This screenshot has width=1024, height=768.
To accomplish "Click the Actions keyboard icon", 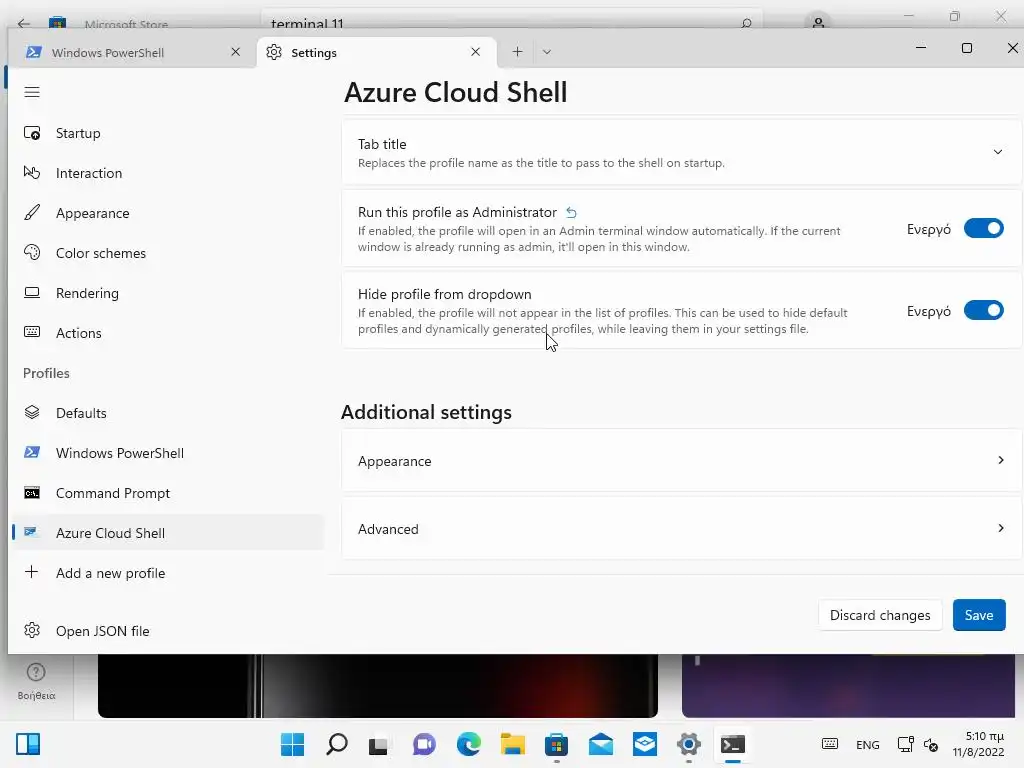I will tap(32, 332).
